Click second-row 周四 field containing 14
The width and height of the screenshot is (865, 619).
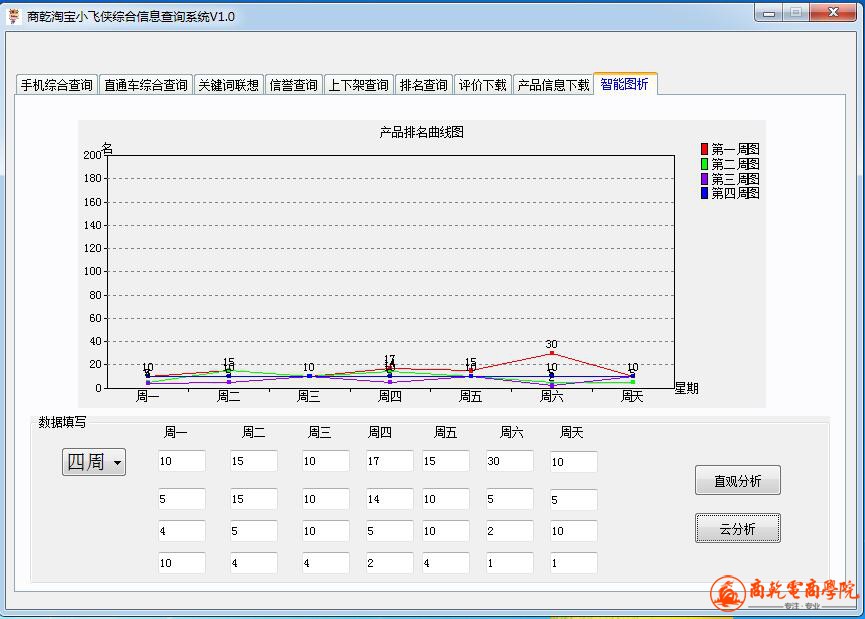[x=389, y=499]
